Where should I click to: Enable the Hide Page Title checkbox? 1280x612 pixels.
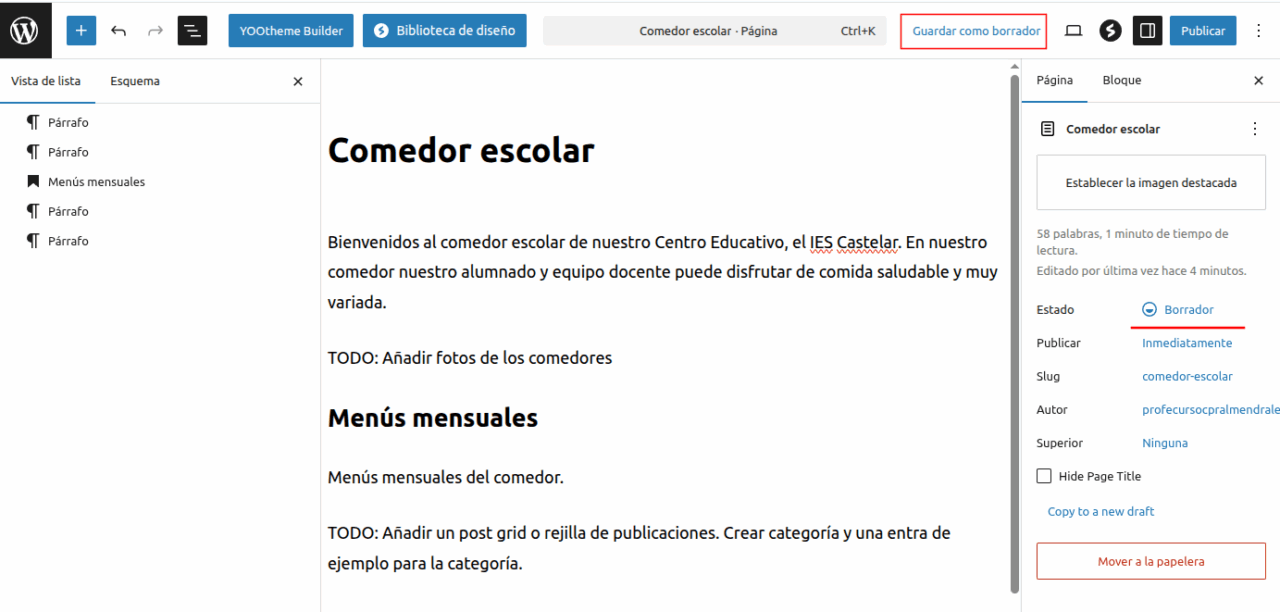1045,477
